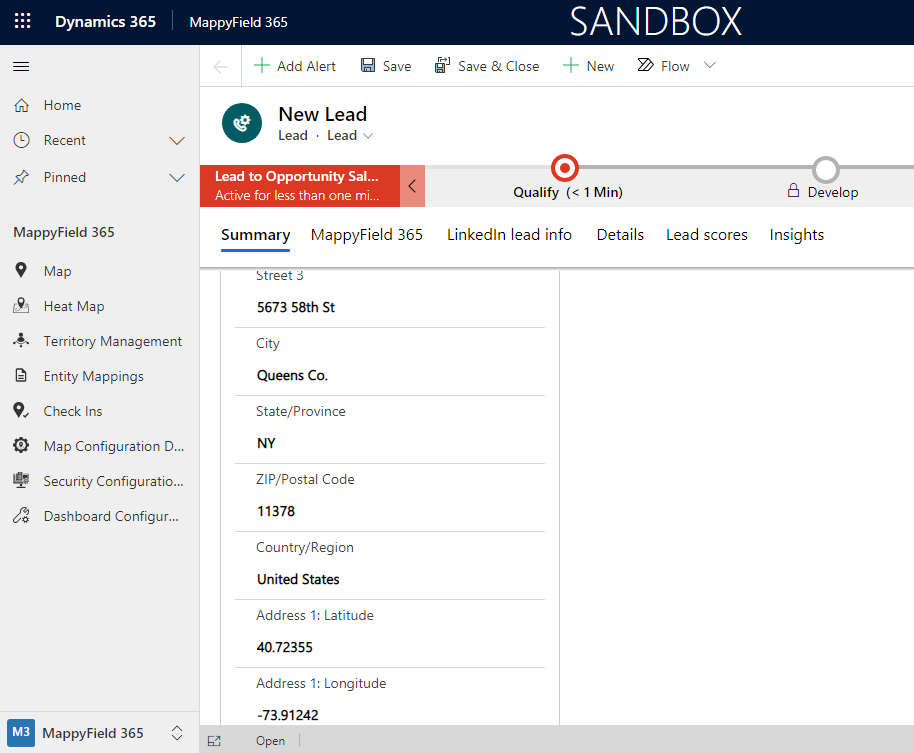The height and width of the screenshot is (753, 914).
Task: Click the Flow icon
Action: tap(645, 65)
